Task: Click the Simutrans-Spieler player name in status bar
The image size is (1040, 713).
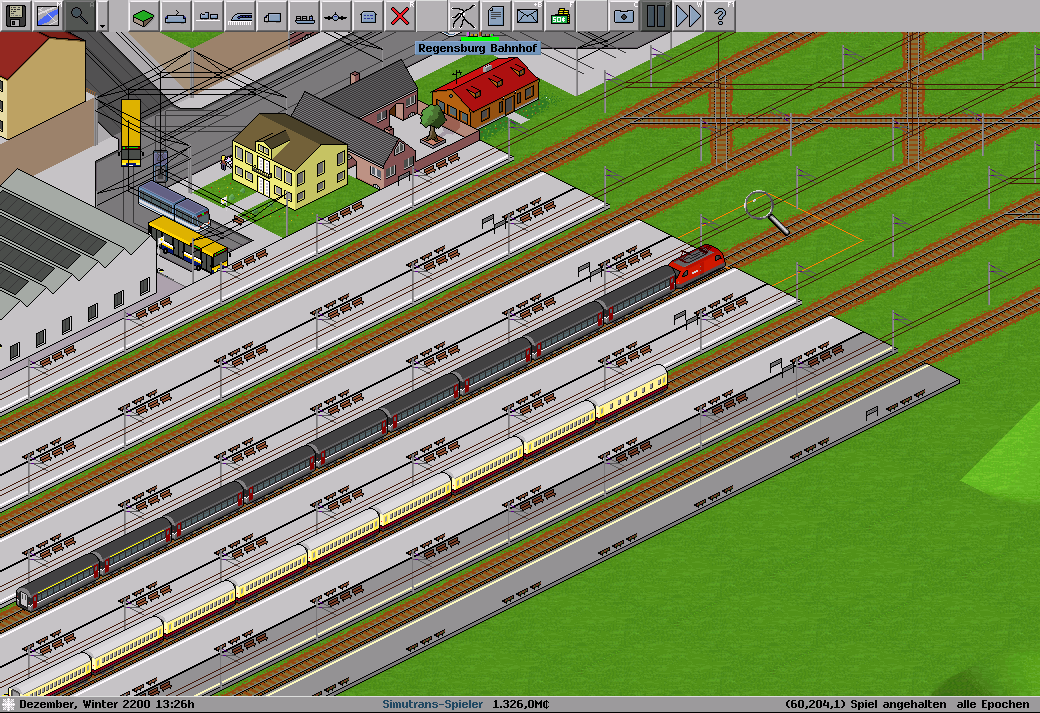Action: [434, 704]
